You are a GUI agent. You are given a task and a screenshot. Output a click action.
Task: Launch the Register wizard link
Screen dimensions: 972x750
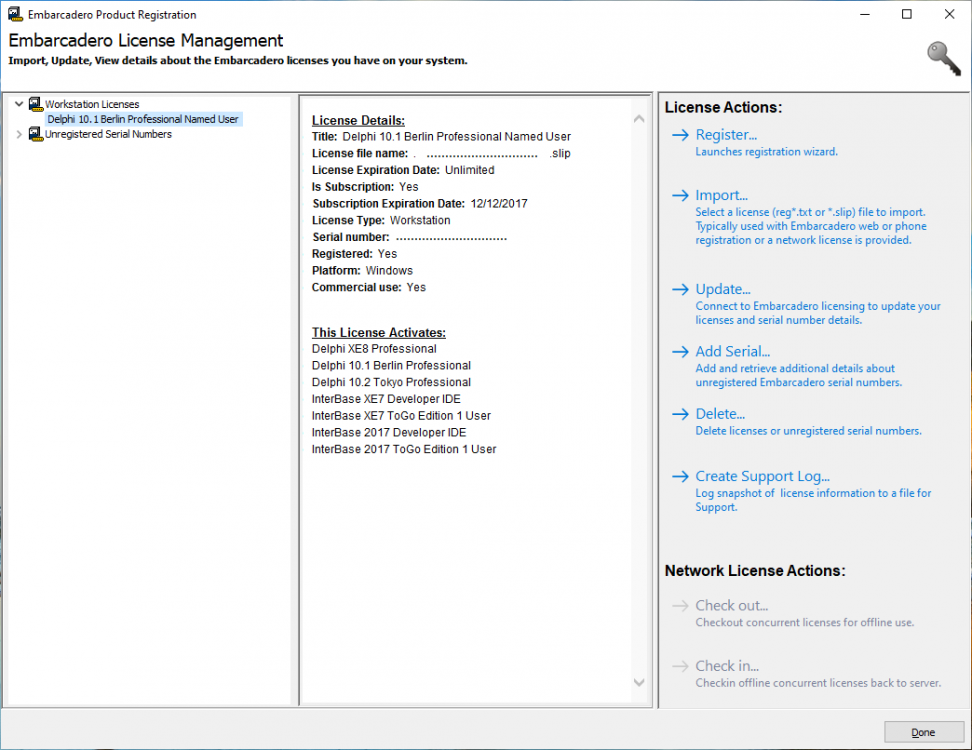pyautogui.click(x=726, y=135)
